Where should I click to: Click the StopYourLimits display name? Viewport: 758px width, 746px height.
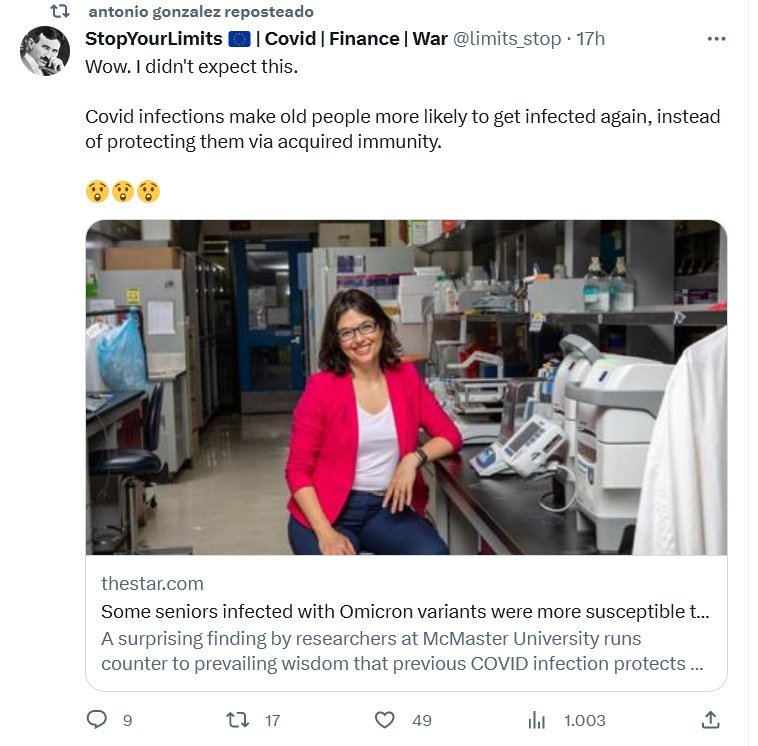[154, 39]
